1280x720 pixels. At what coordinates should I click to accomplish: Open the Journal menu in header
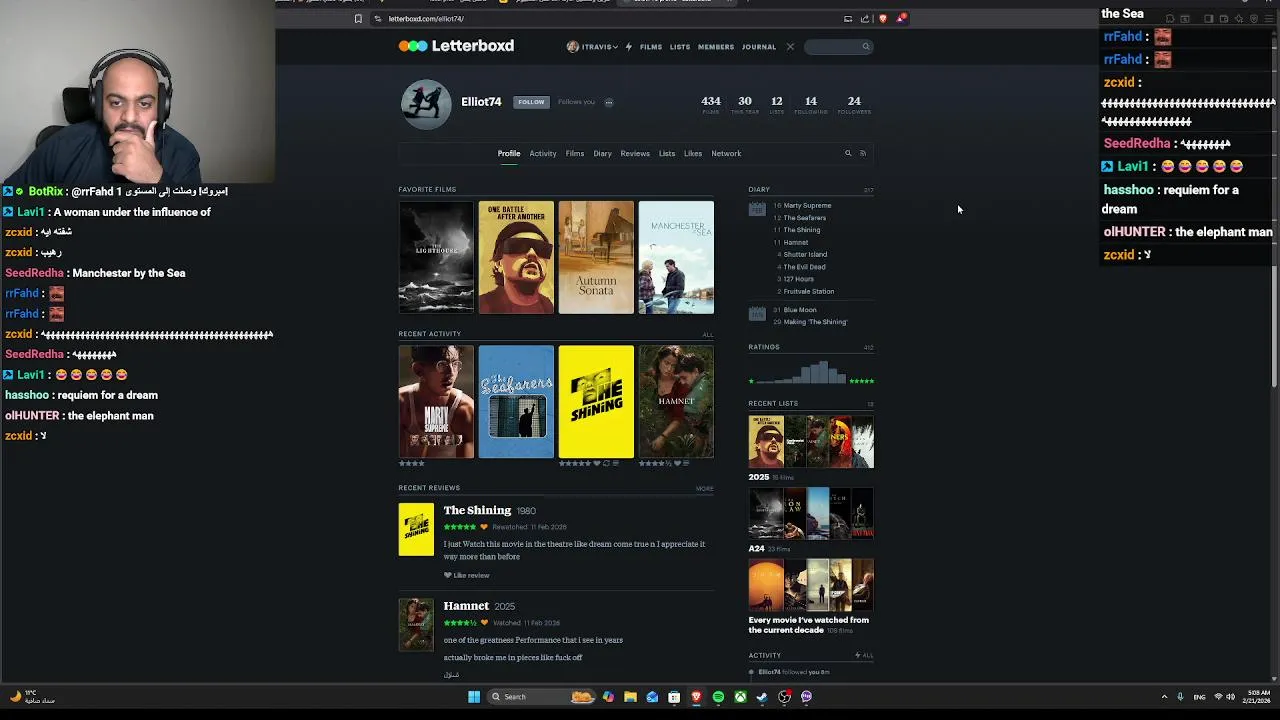759,47
